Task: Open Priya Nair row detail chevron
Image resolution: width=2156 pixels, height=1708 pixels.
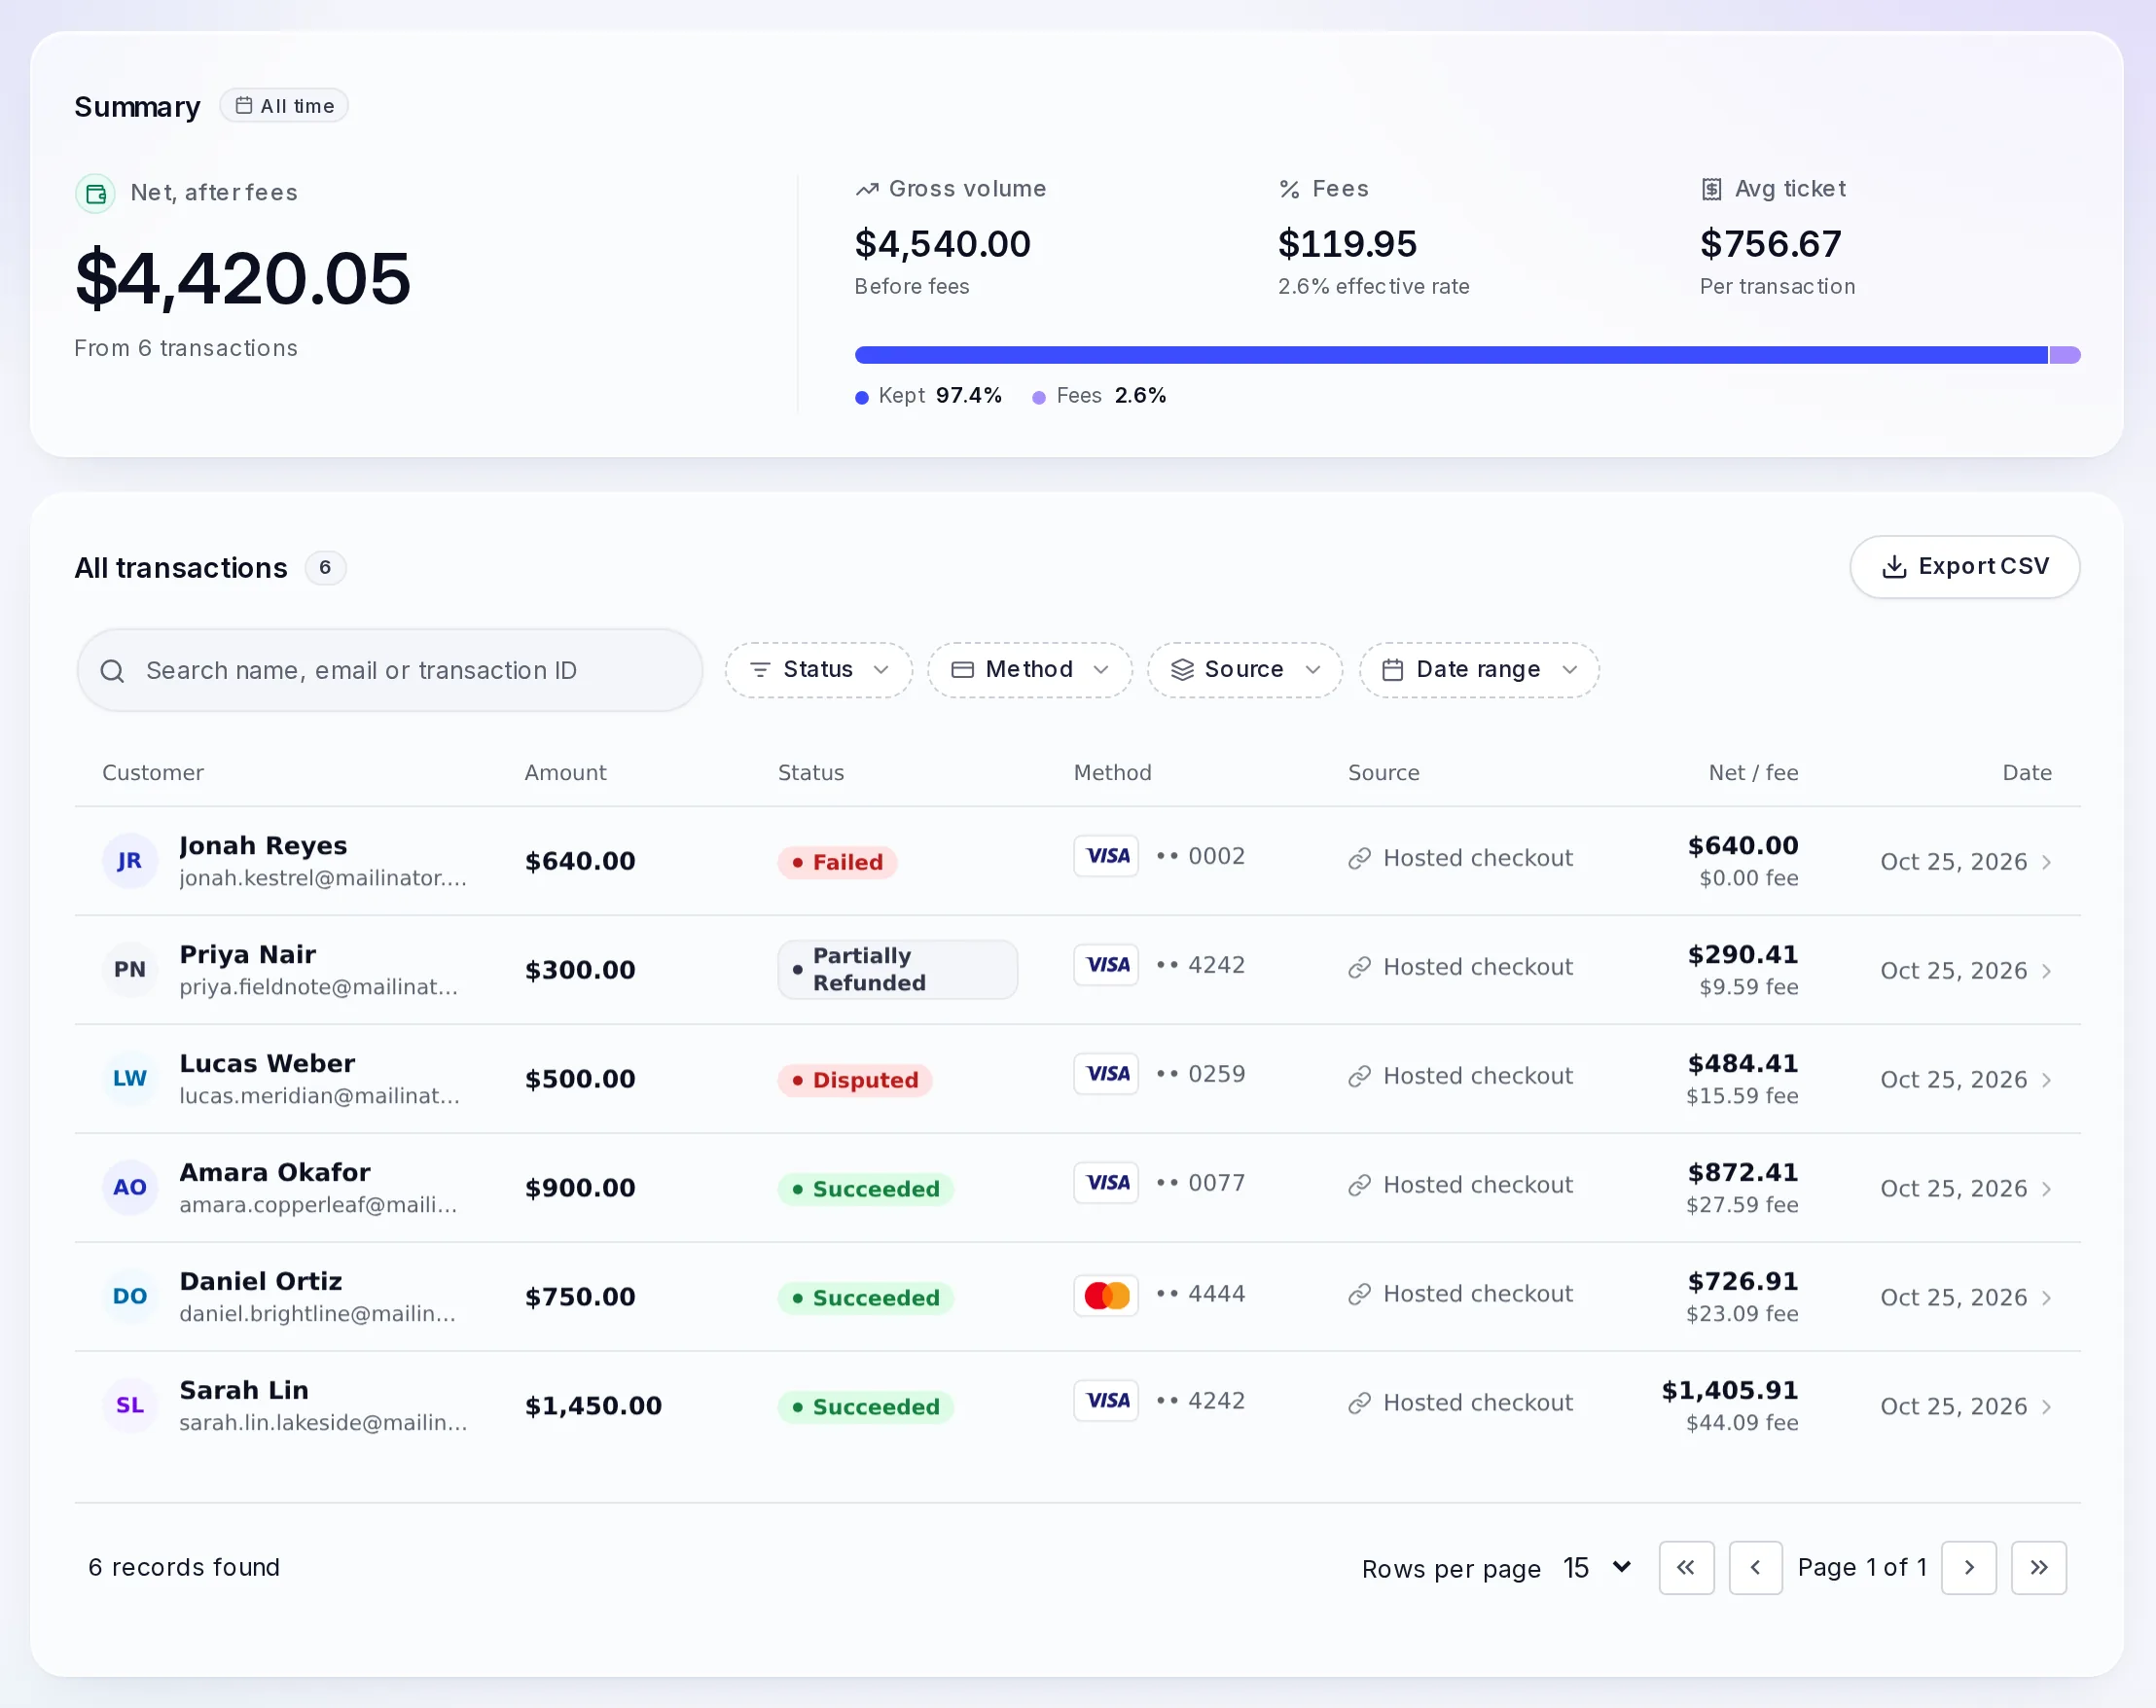Action: [2046, 971]
